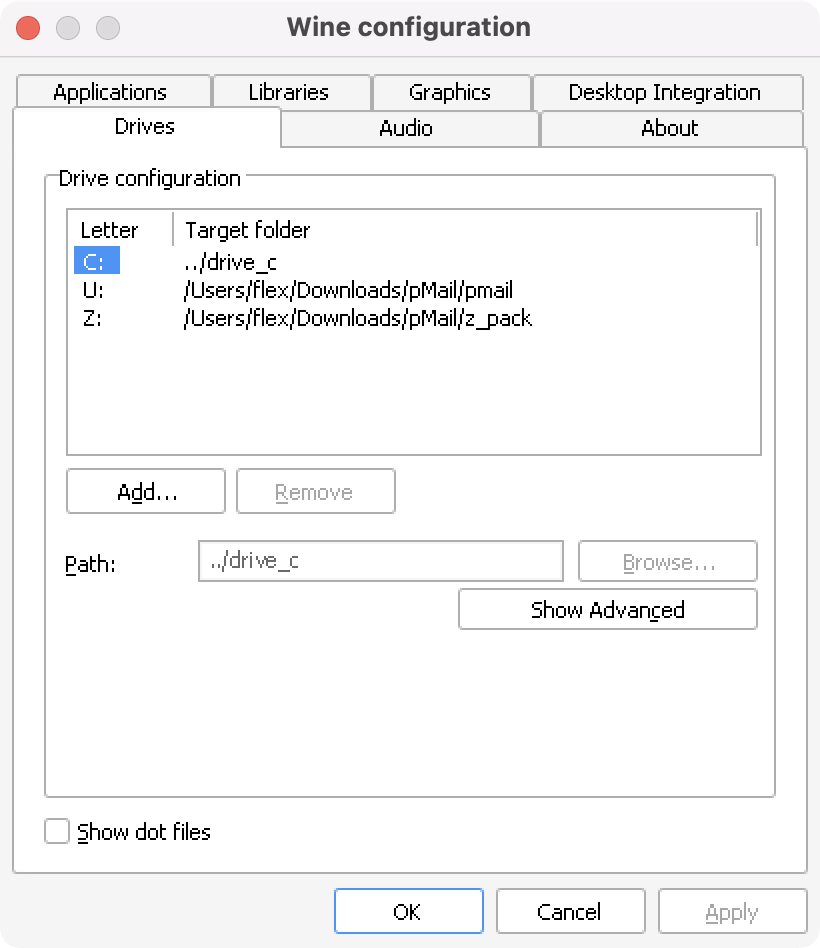This screenshot has width=820, height=948.
Task: Add a new drive with Add... button
Action: pyautogui.click(x=146, y=491)
